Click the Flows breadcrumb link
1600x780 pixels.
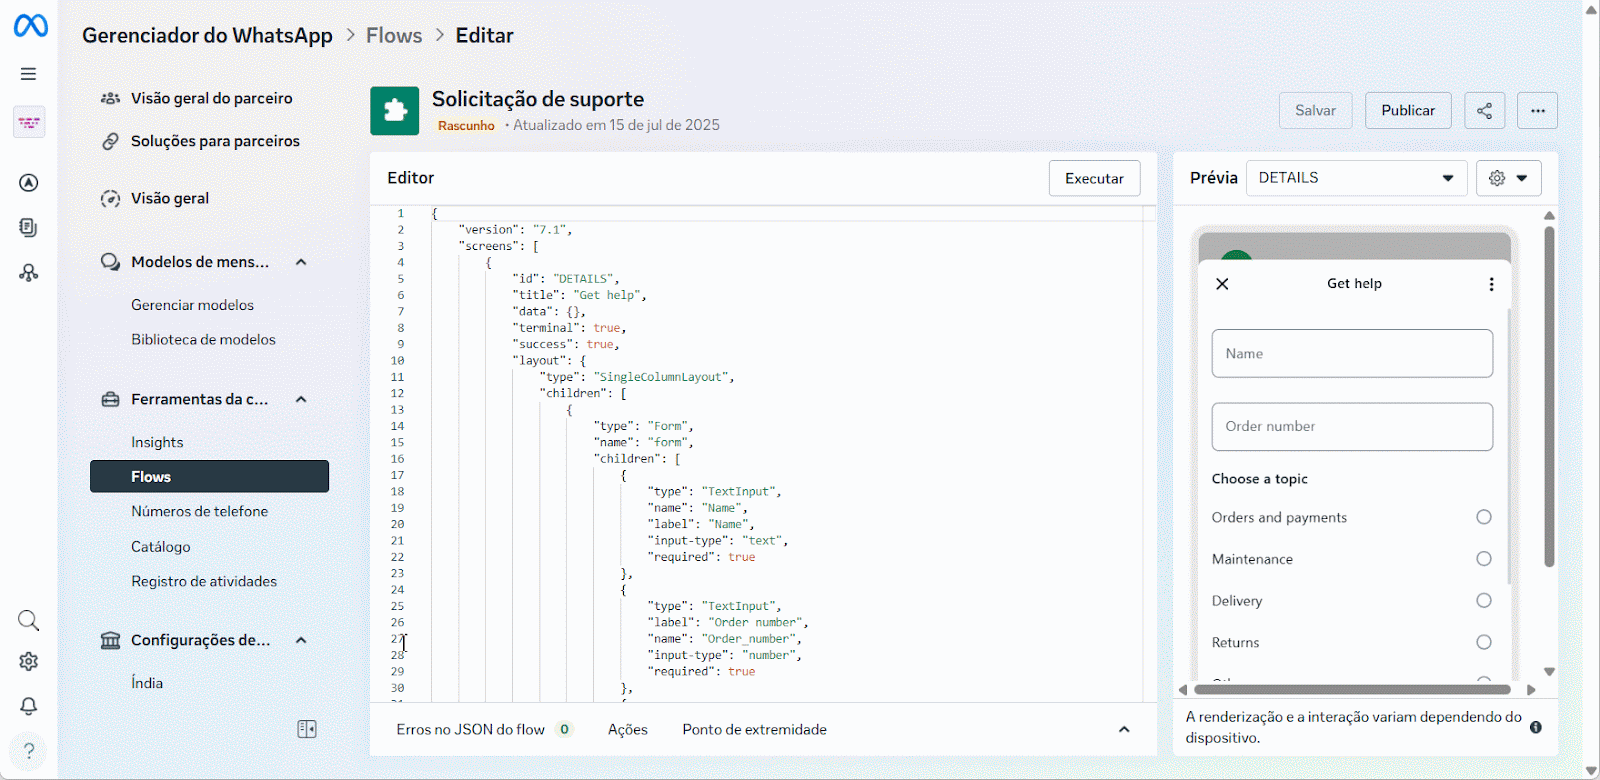(x=394, y=35)
